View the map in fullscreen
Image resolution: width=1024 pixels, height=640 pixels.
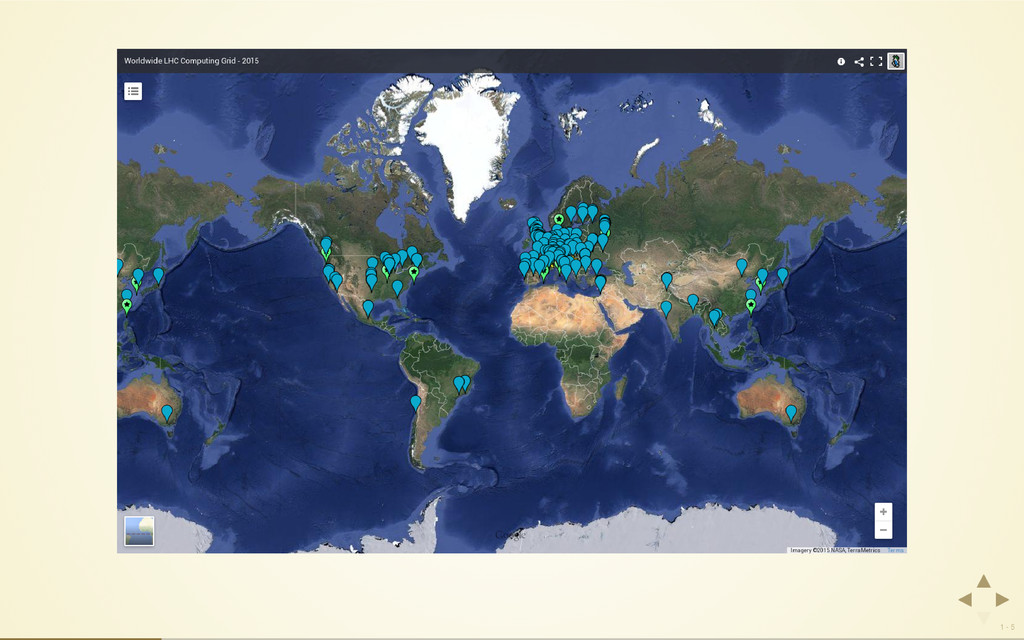876,61
